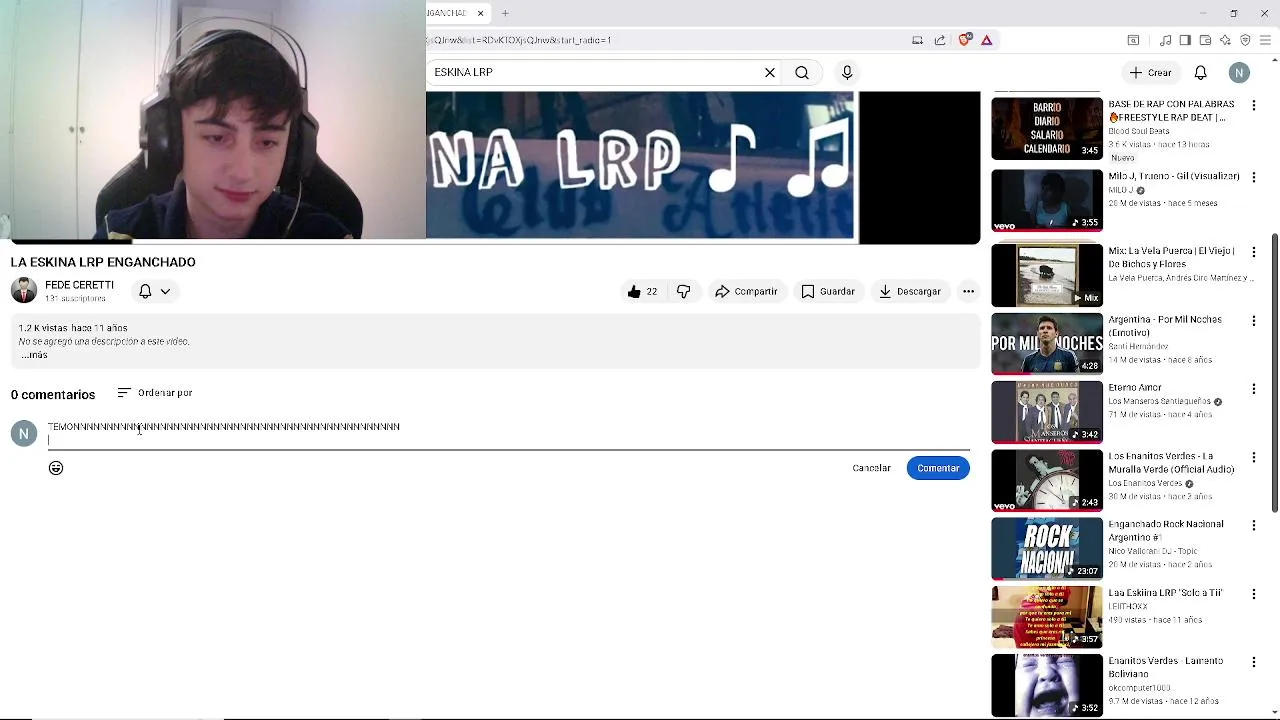Close the current browser tab

[x=480, y=13]
